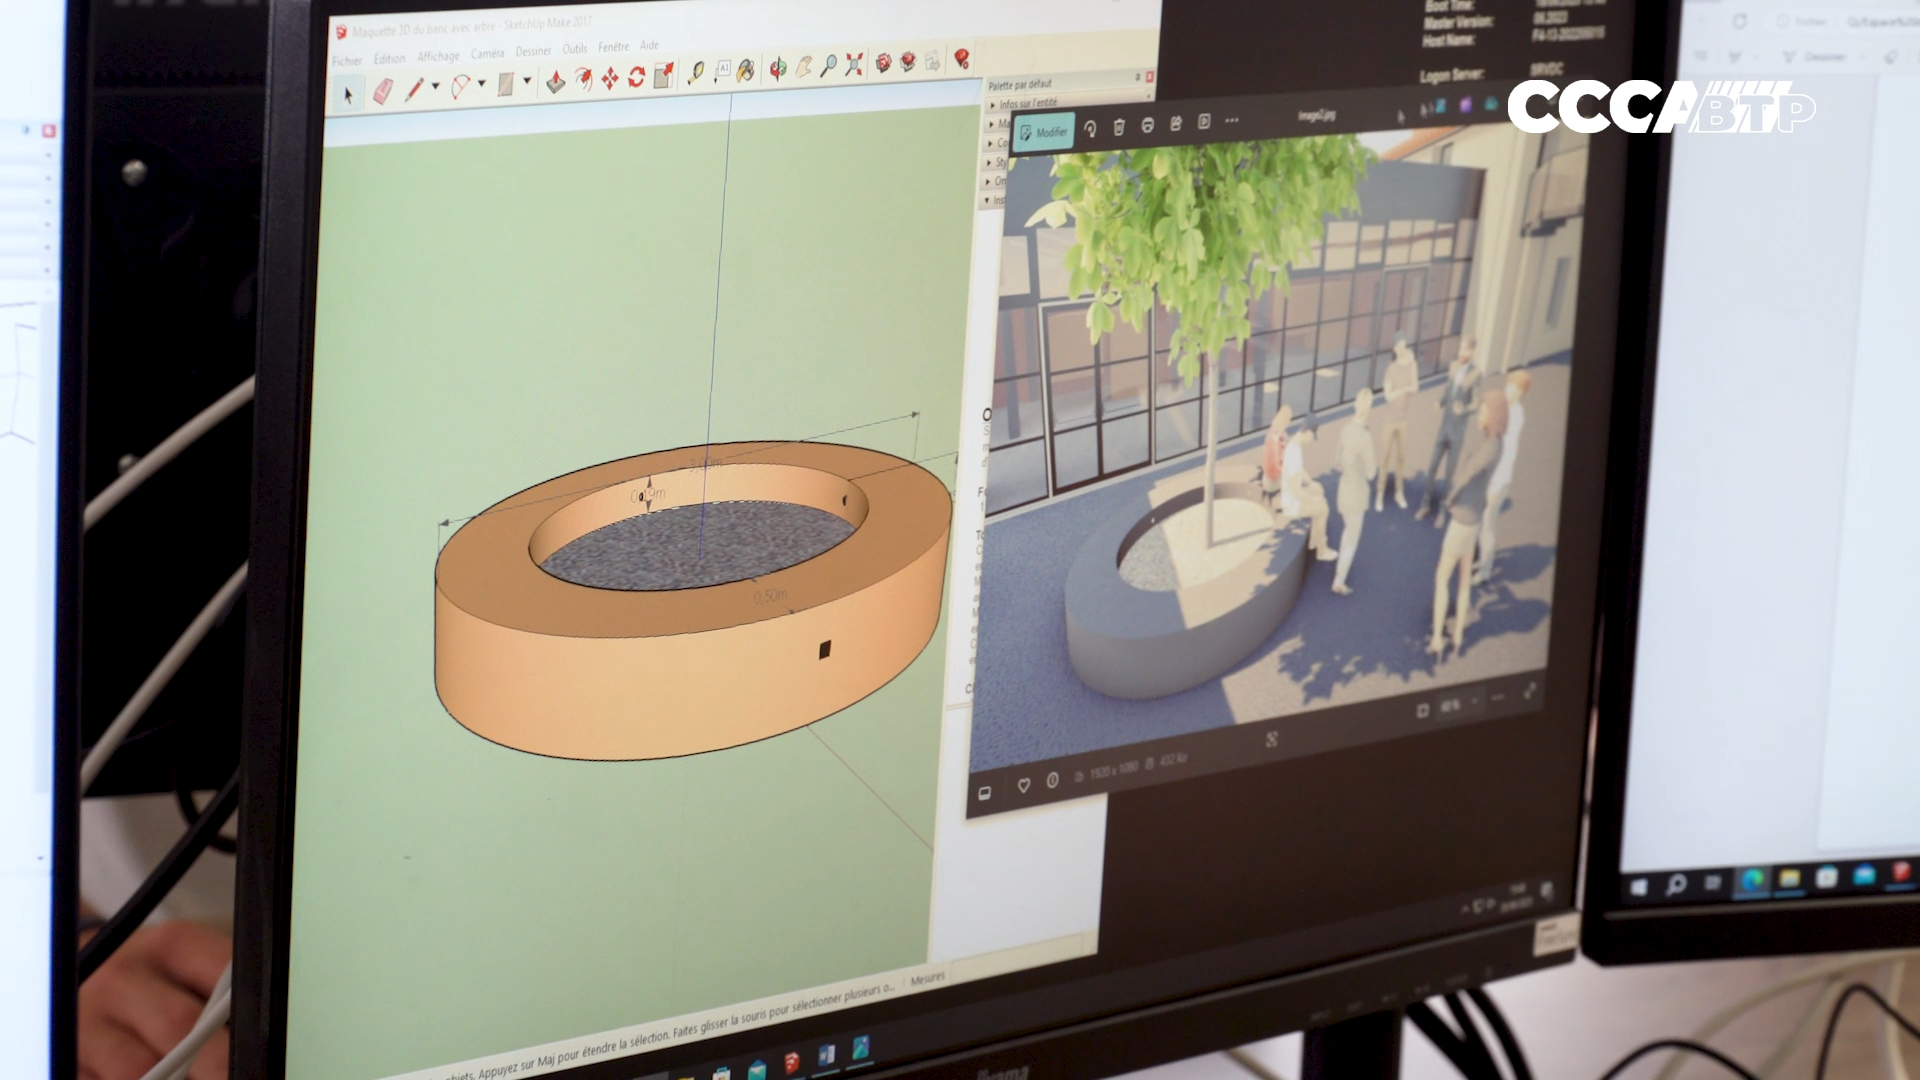The width and height of the screenshot is (1920, 1080).
Task: Mark image as favorite with heart
Action: [1023, 786]
